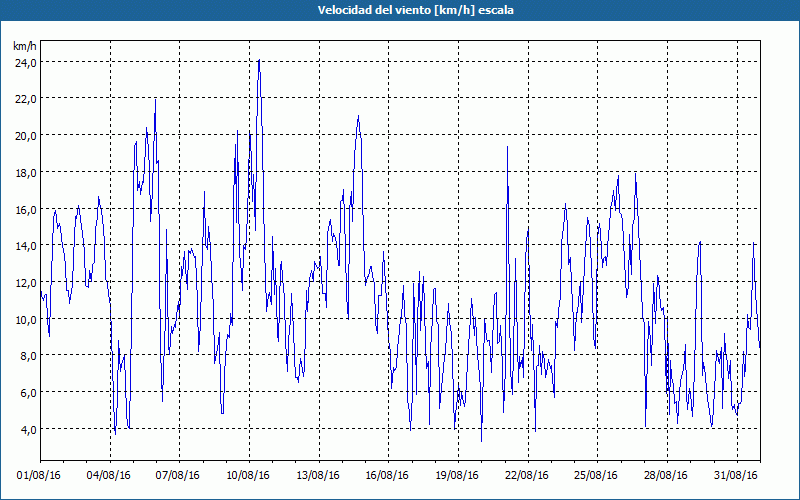The image size is (800, 500).
Task: Click the '07/08/16' date label
Action: pyautogui.click(x=178, y=476)
